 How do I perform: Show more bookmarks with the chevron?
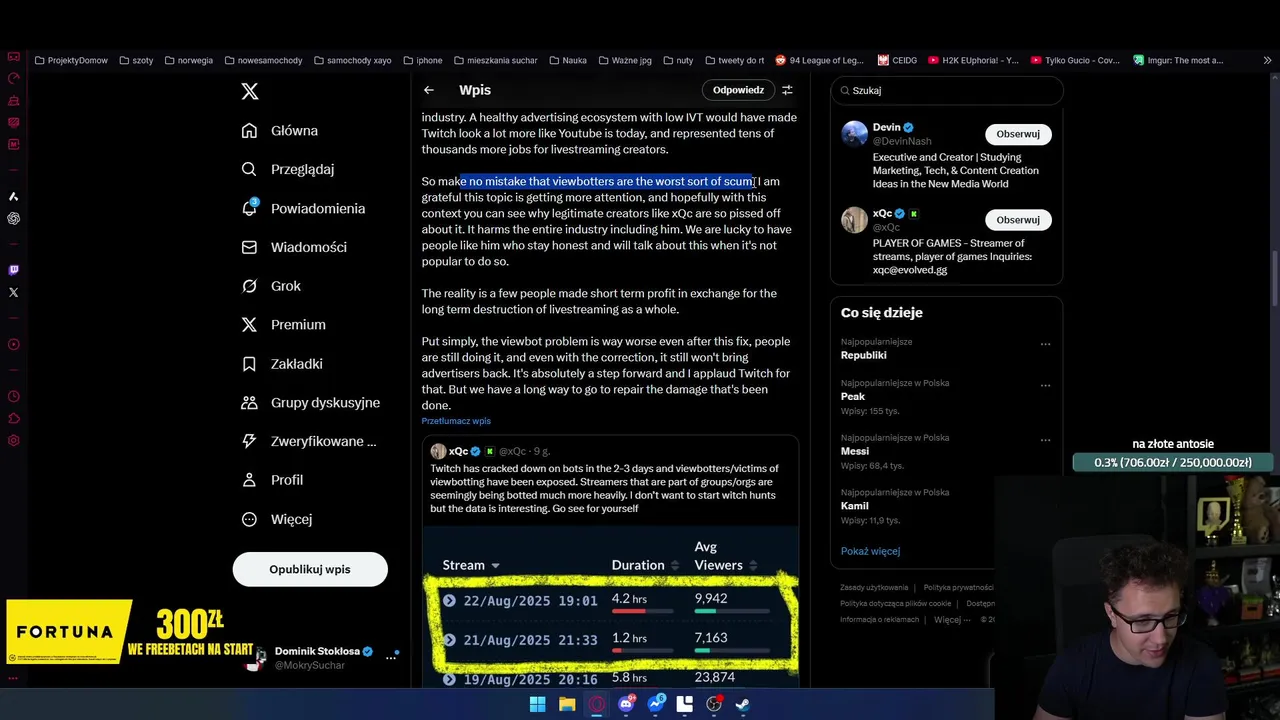click(x=1267, y=60)
